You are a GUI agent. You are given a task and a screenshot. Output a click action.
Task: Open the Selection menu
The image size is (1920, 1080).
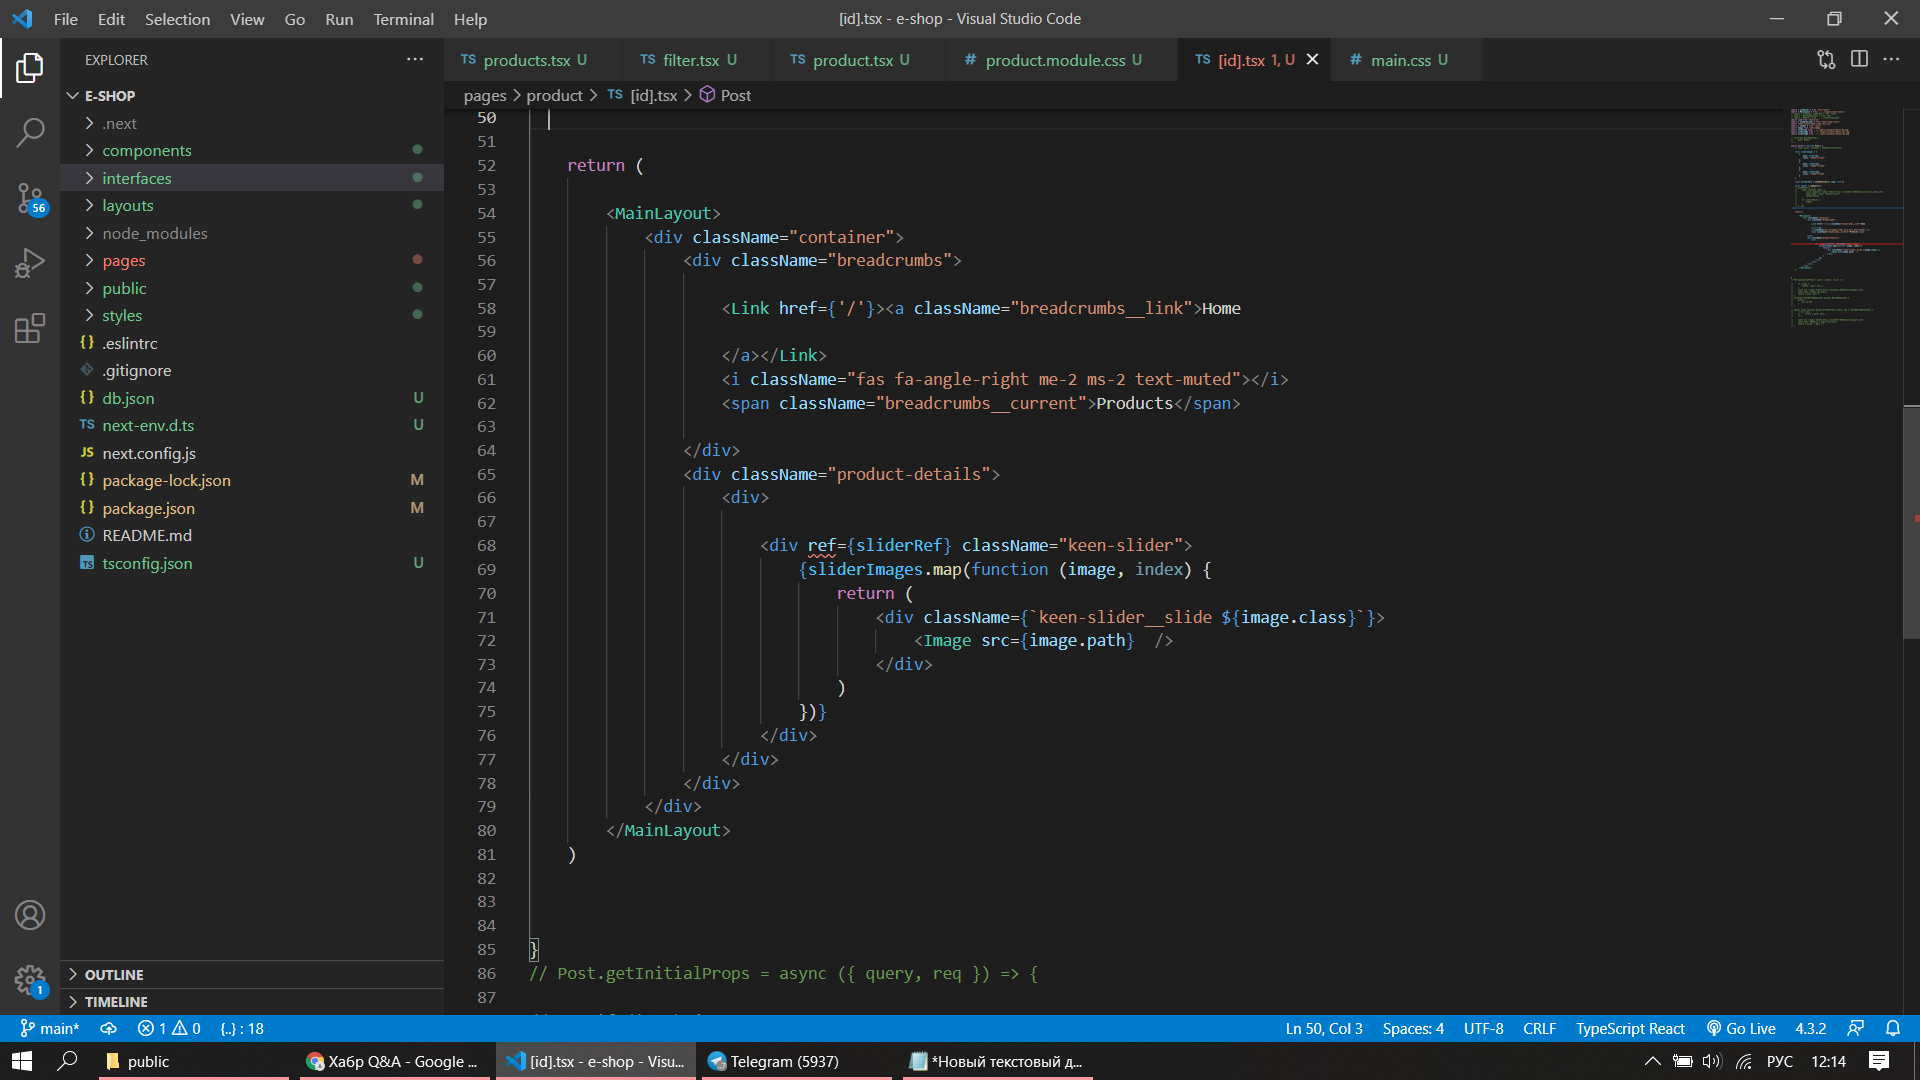point(177,19)
